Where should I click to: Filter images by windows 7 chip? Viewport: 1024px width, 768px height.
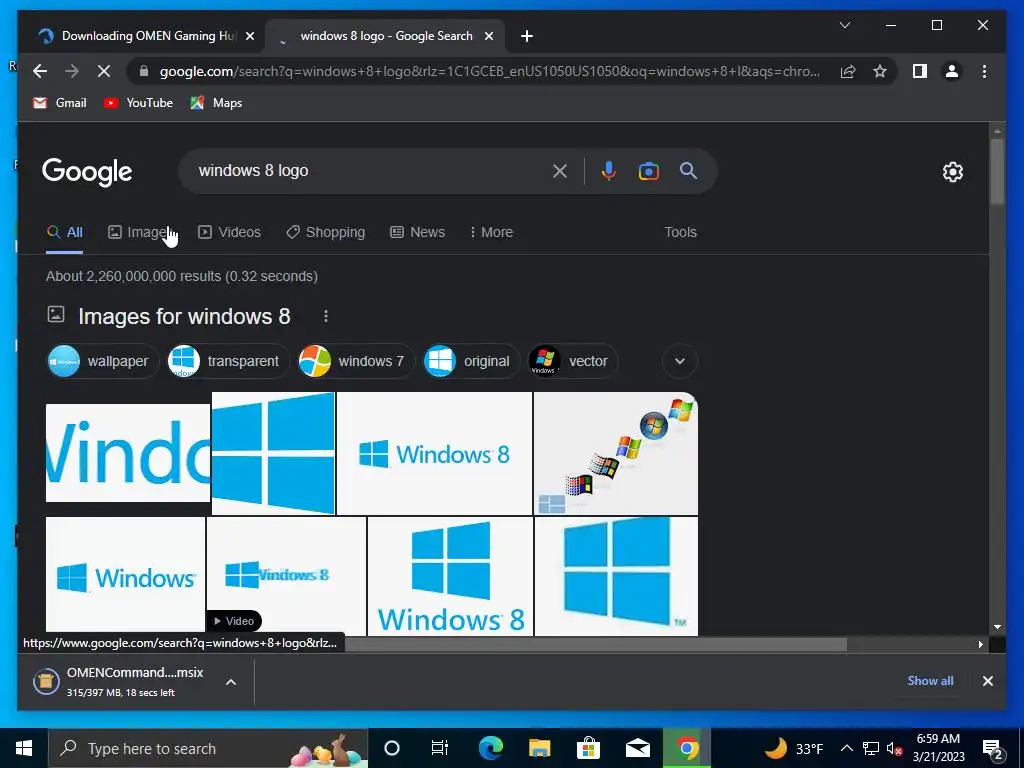pyautogui.click(x=356, y=361)
